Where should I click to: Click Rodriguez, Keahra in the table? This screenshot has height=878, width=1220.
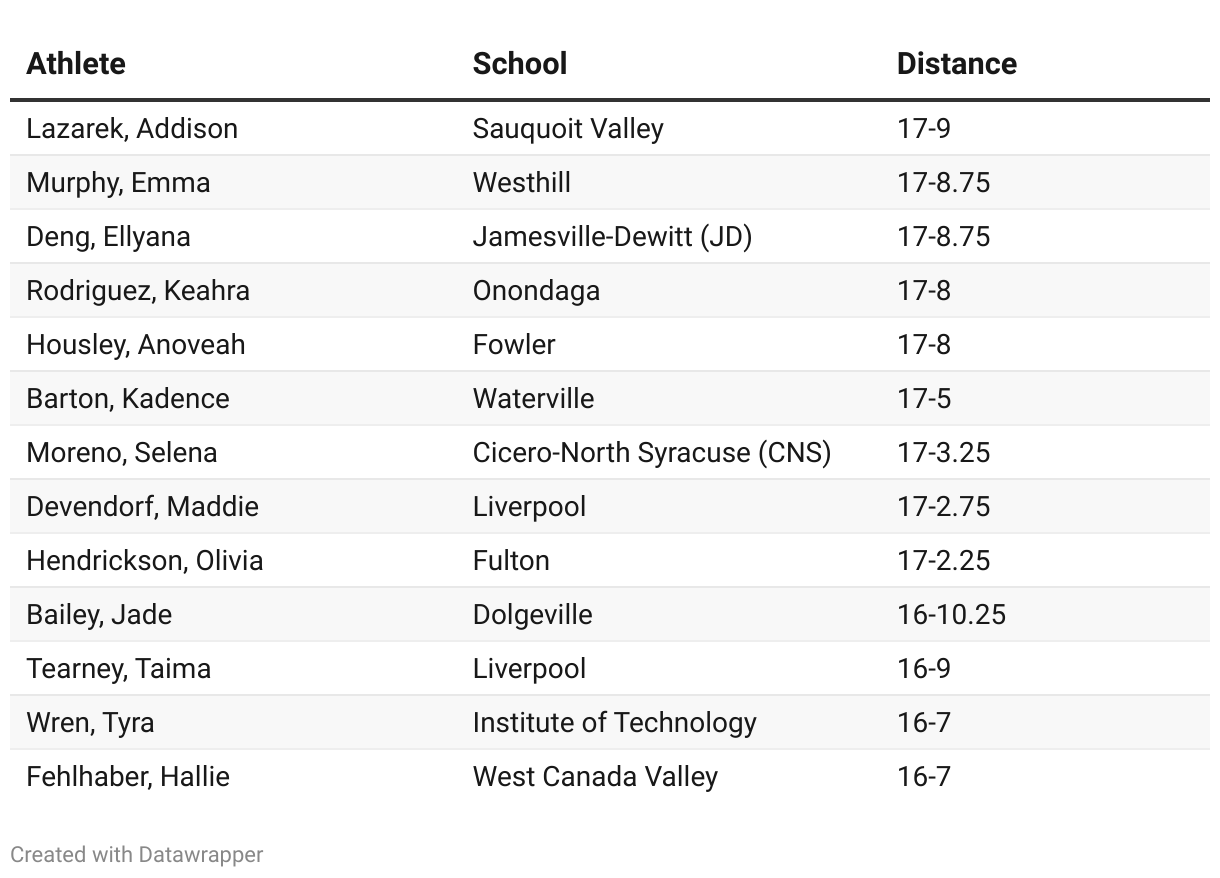click(138, 291)
